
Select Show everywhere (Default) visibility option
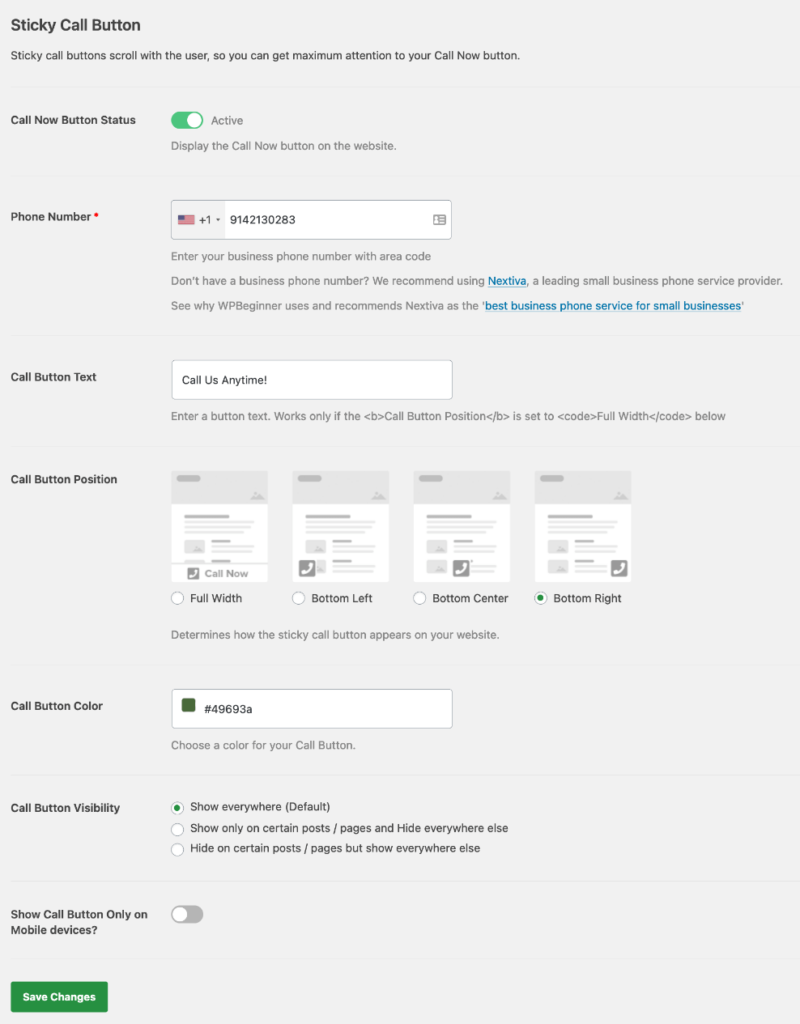coord(178,807)
